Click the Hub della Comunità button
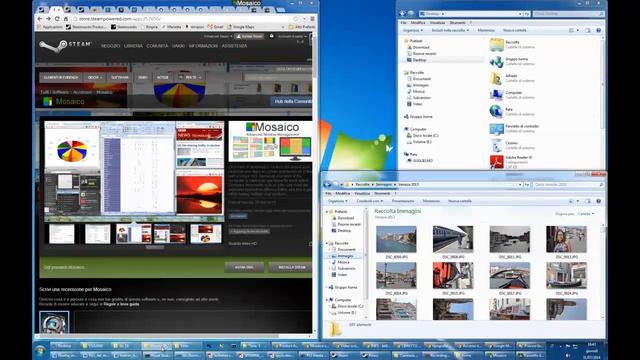 (291, 101)
